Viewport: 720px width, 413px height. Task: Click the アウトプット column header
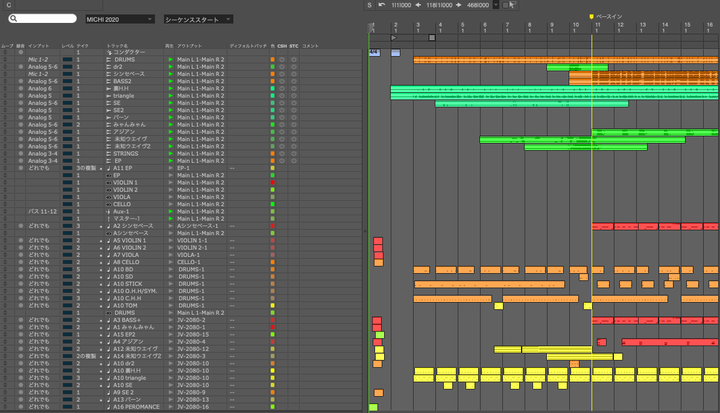pyautogui.click(x=192, y=45)
